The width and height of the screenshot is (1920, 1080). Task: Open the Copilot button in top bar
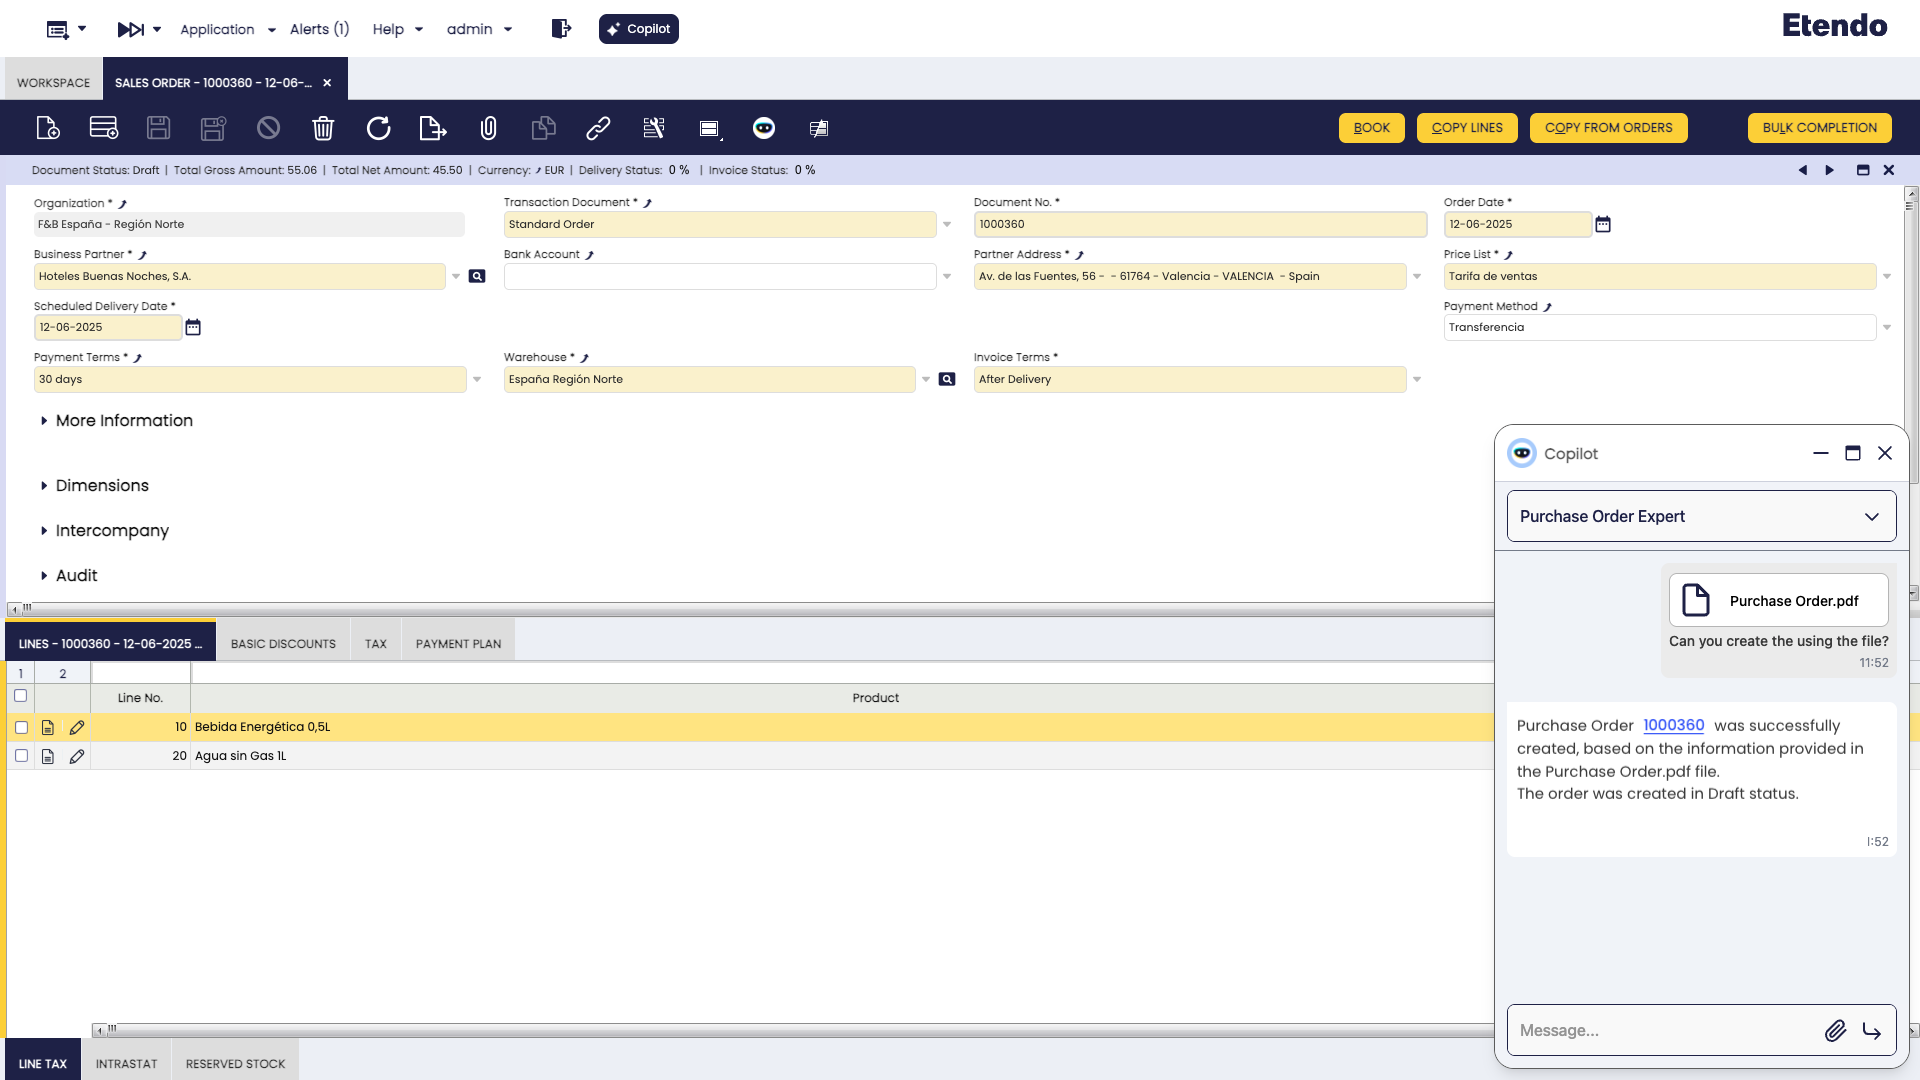pos(639,29)
